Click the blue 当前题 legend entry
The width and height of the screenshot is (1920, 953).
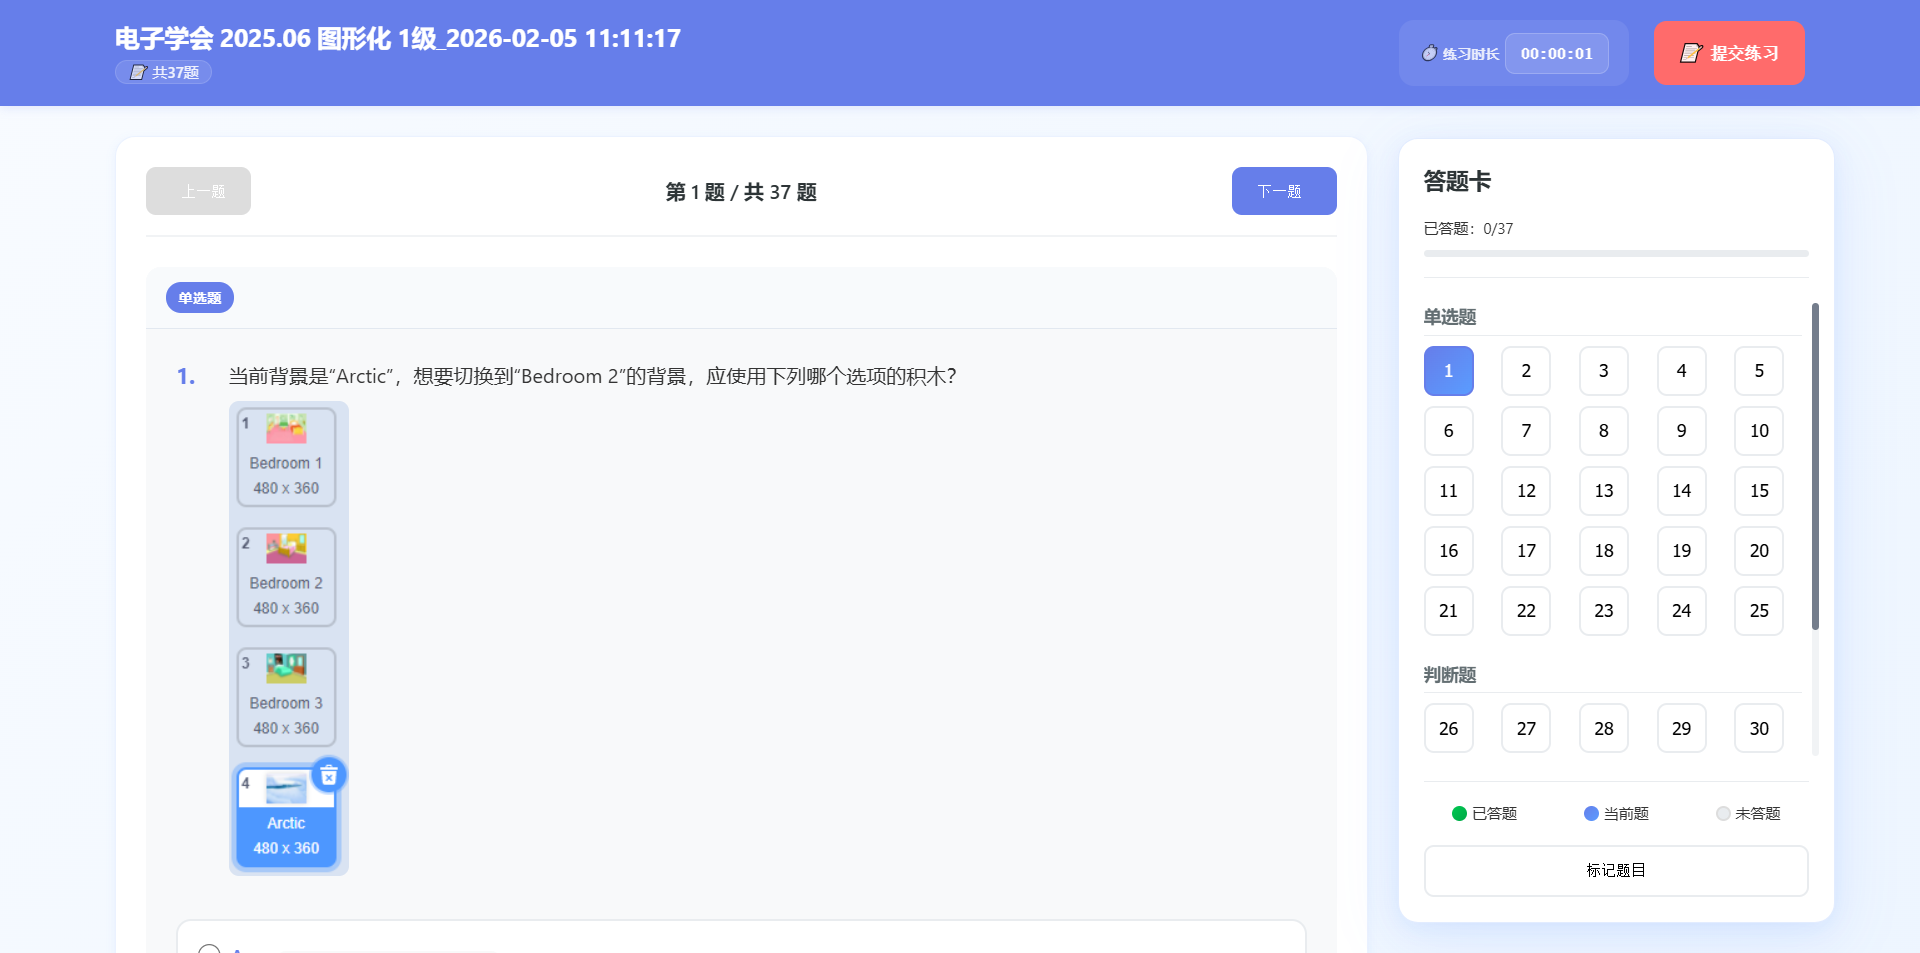(x=1617, y=814)
